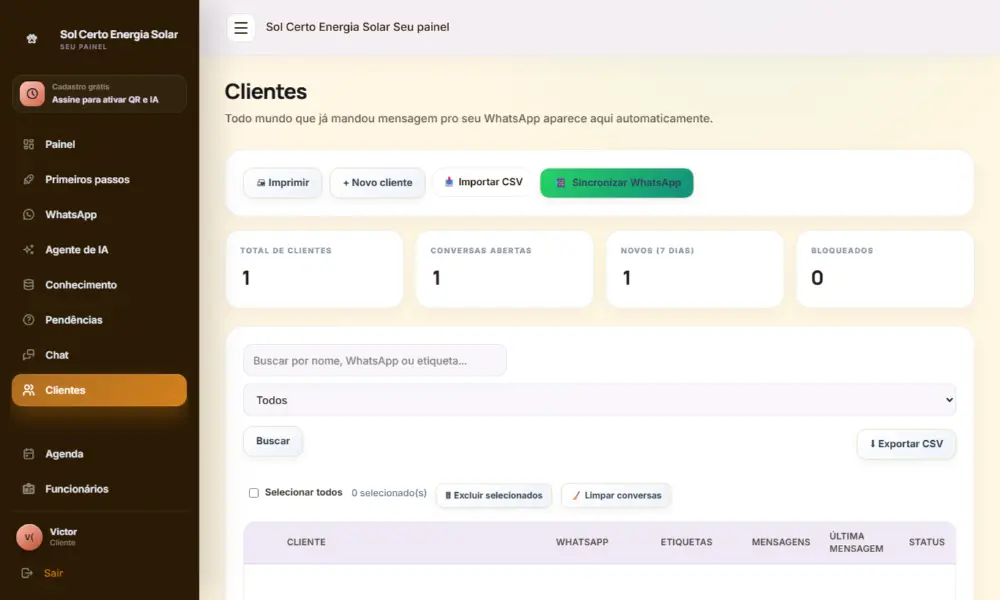1000x600 pixels.
Task: Click the Pendências question mark icon
Action: (29, 319)
